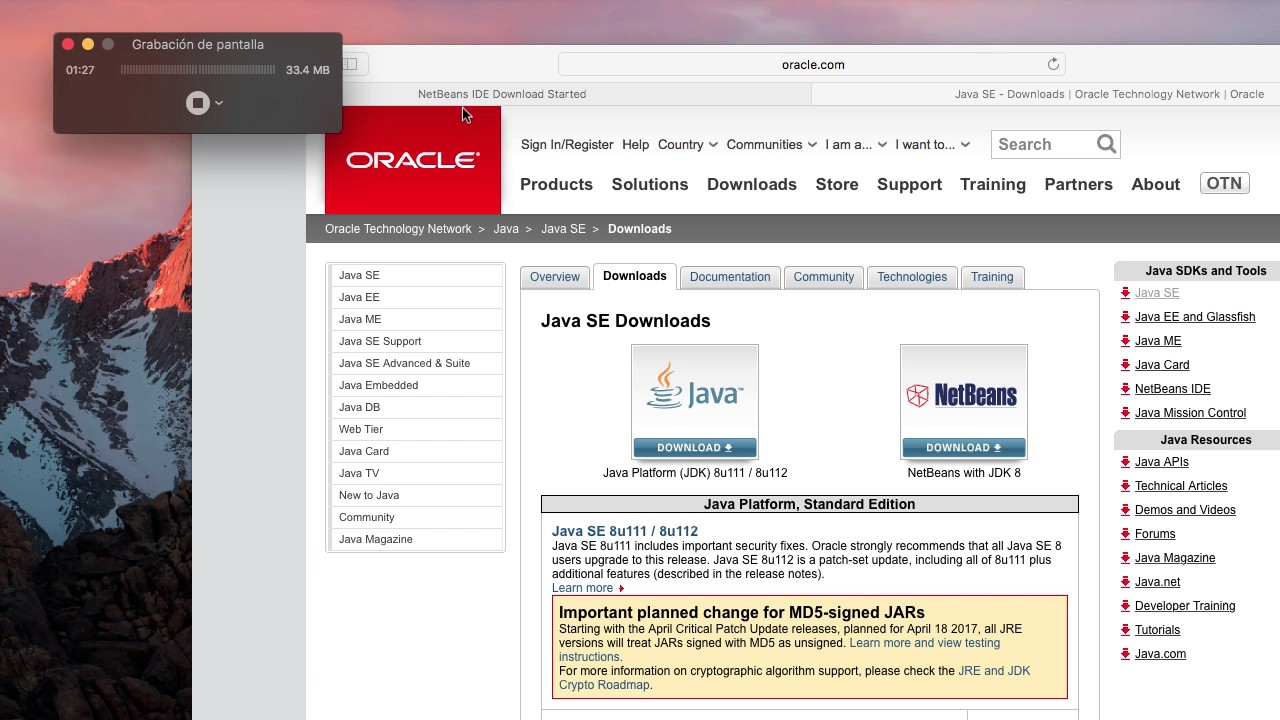Click arrow icon beside Java.net
1280x720 pixels.
1125,582
